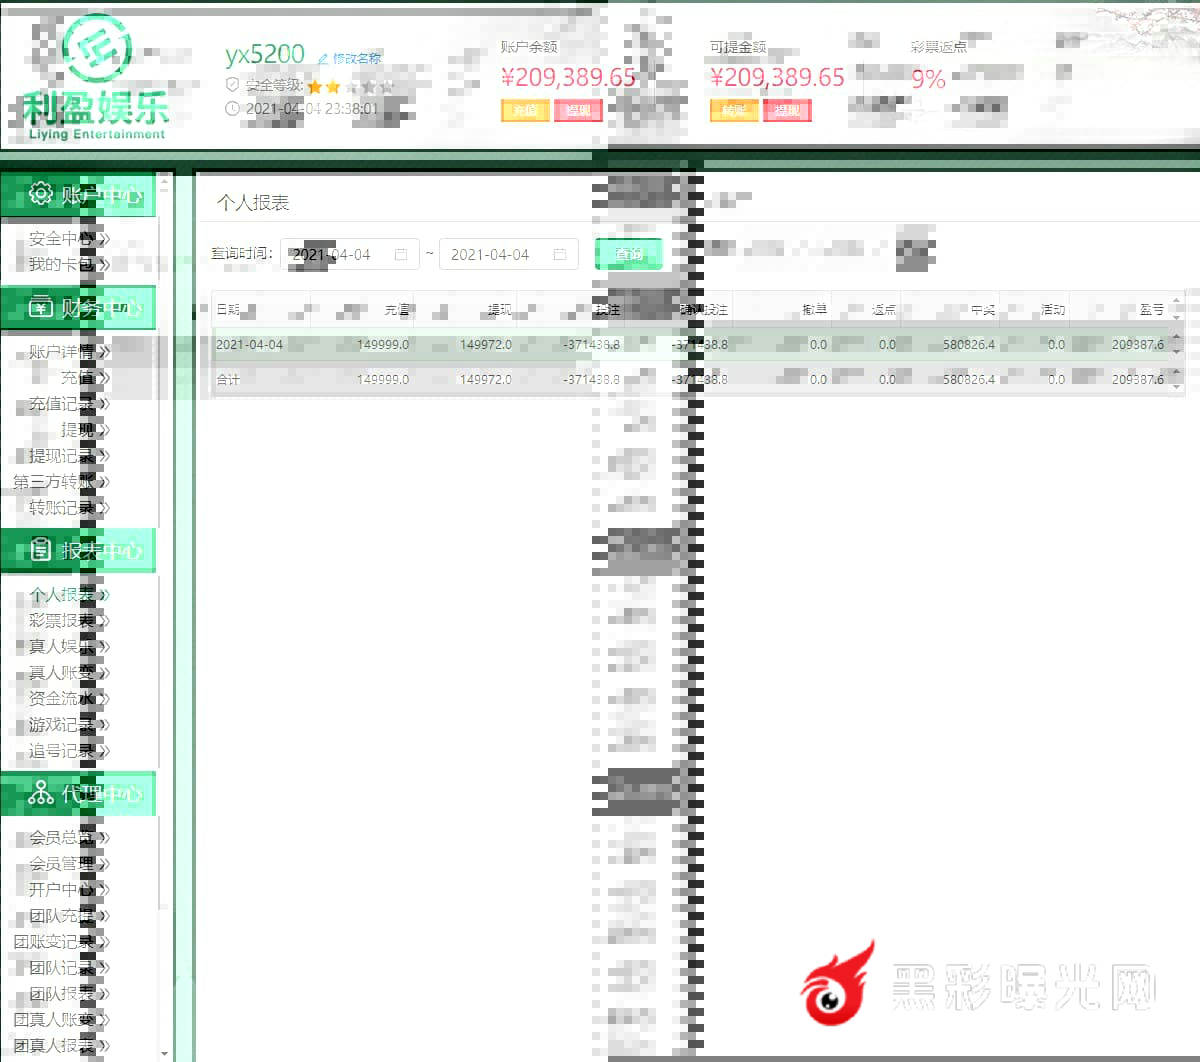This screenshot has height=1062, width=1200.
Task: Click the hierarchy icon beside 代理中心
Action: [40, 793]
